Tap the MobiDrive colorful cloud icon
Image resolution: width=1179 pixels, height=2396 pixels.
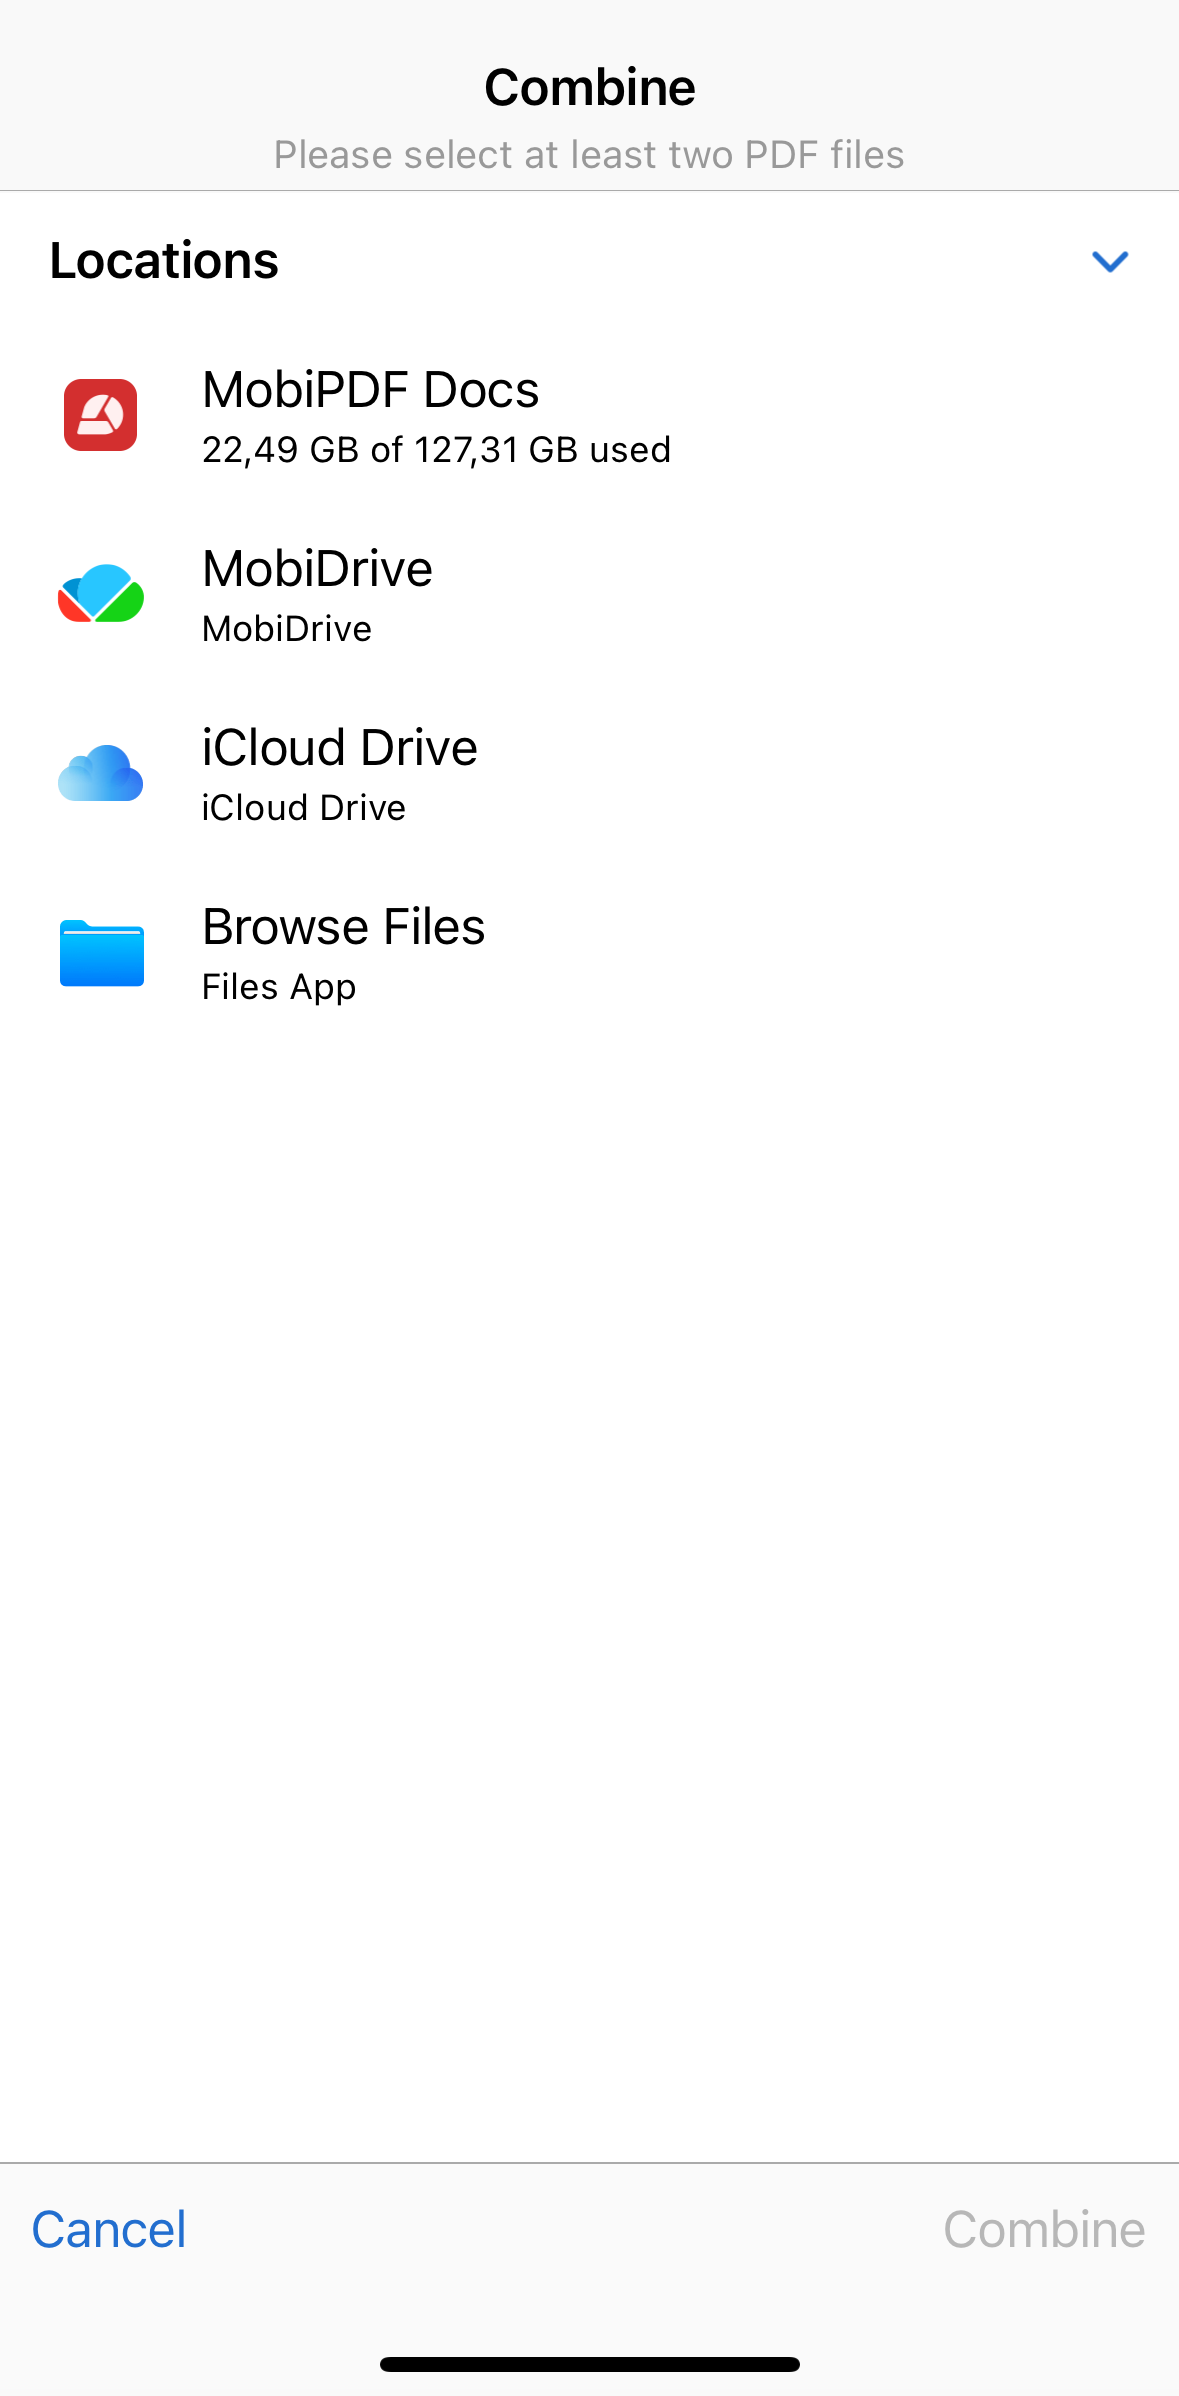[x=101, y=594]
